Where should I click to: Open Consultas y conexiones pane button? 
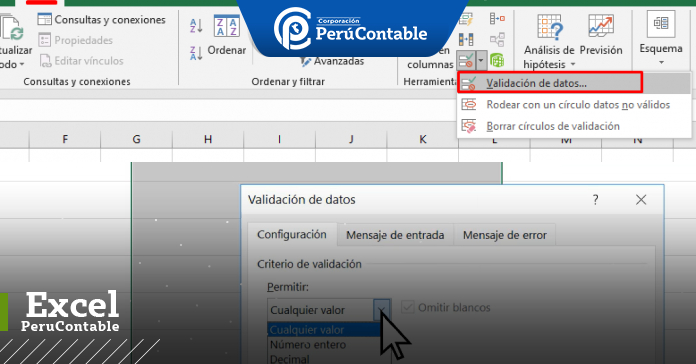[102, 20]
